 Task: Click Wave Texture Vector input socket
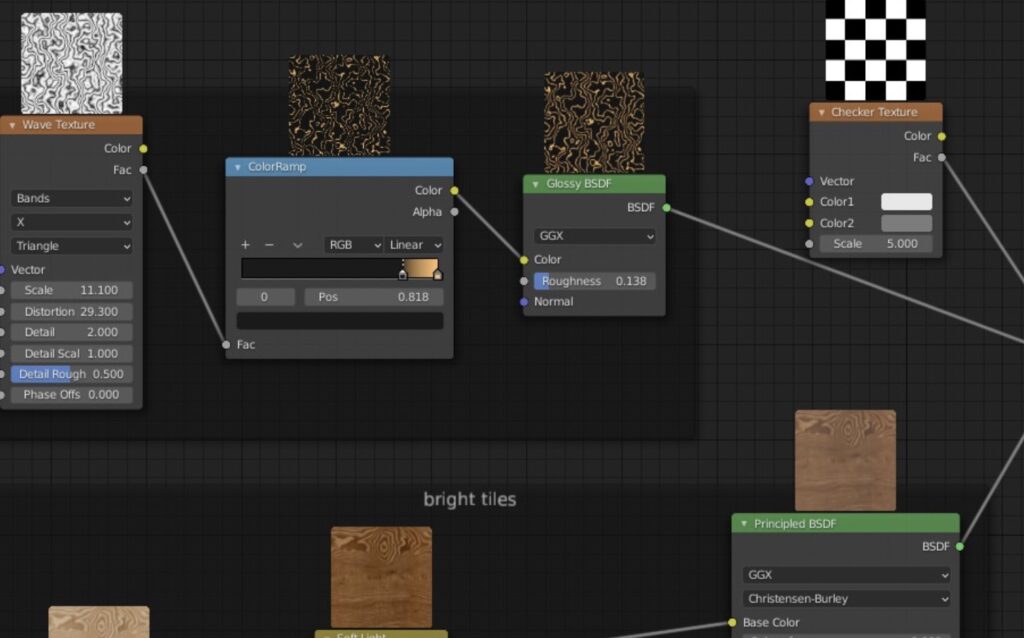(x=2, y=270)
